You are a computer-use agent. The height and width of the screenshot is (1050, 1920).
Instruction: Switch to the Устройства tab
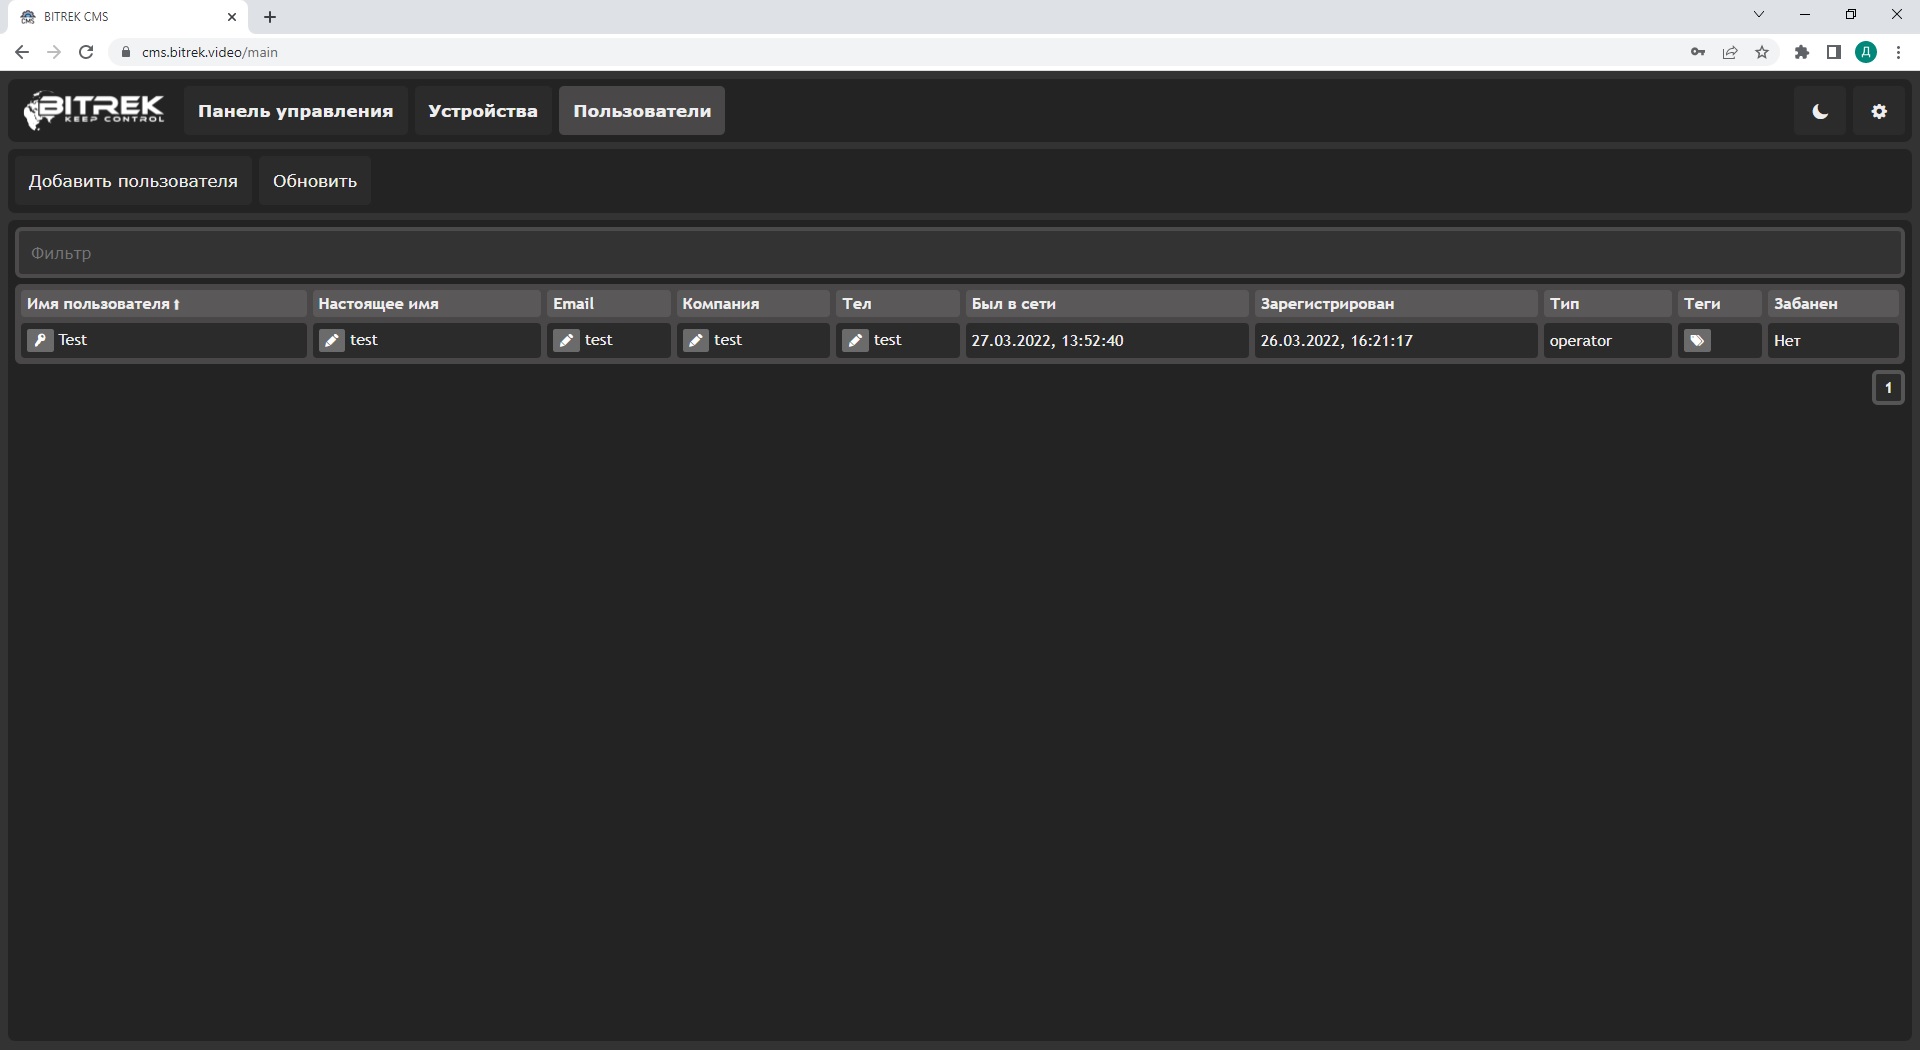(483, 111)
